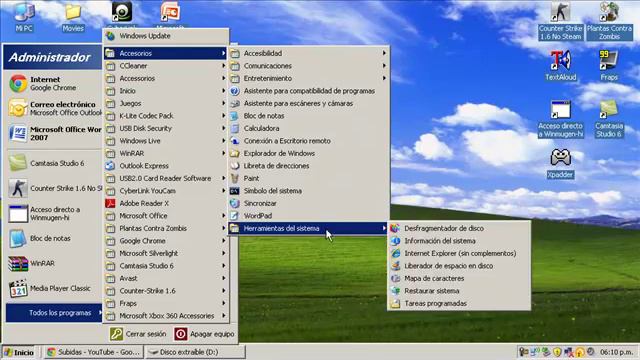
Task: Open Asistente para escáneres y cámaras
Action: point(308,103)
